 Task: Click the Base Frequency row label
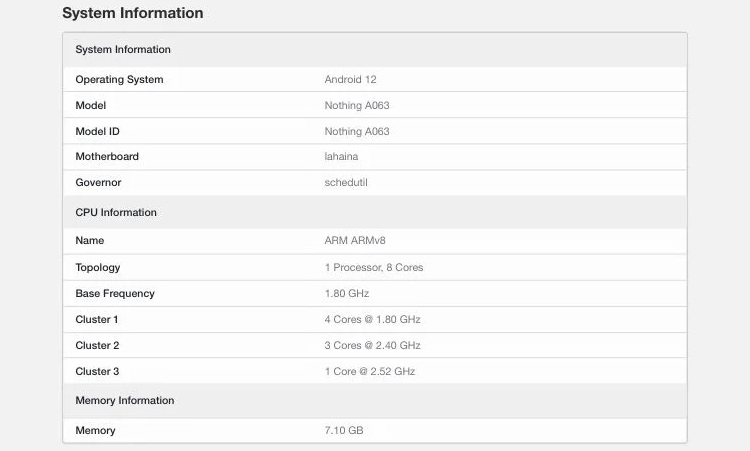115,294
